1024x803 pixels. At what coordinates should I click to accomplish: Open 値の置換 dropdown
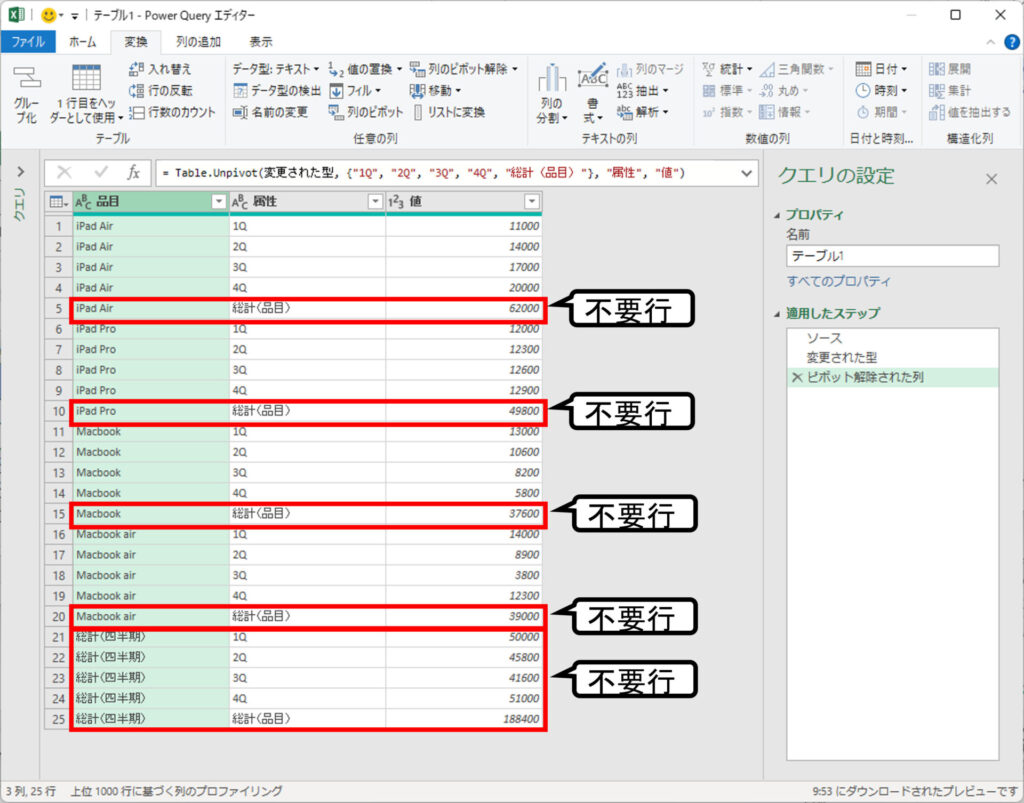tap(365, 69)
